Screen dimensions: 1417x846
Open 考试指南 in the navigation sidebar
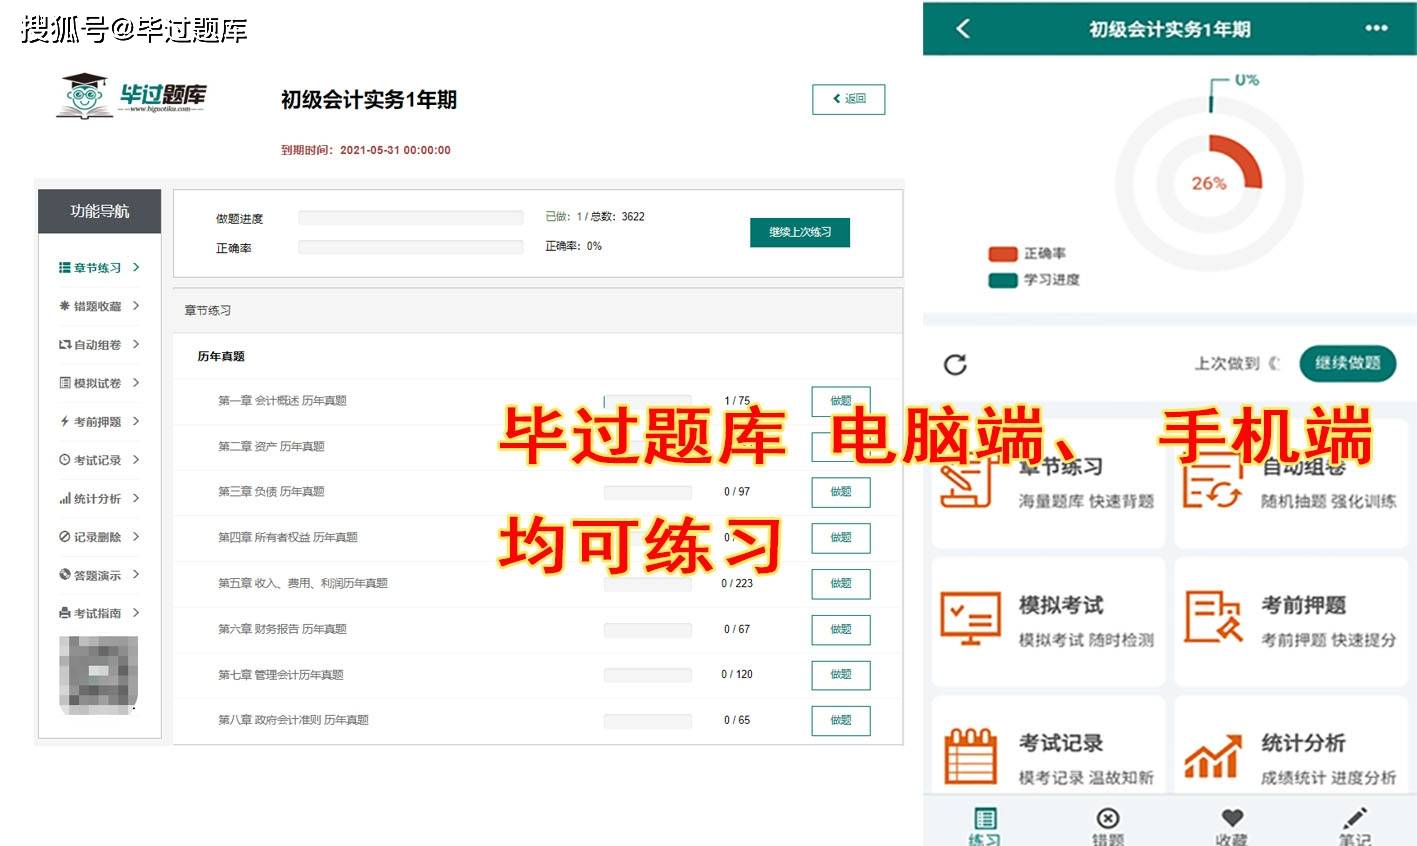pos(99,613)
